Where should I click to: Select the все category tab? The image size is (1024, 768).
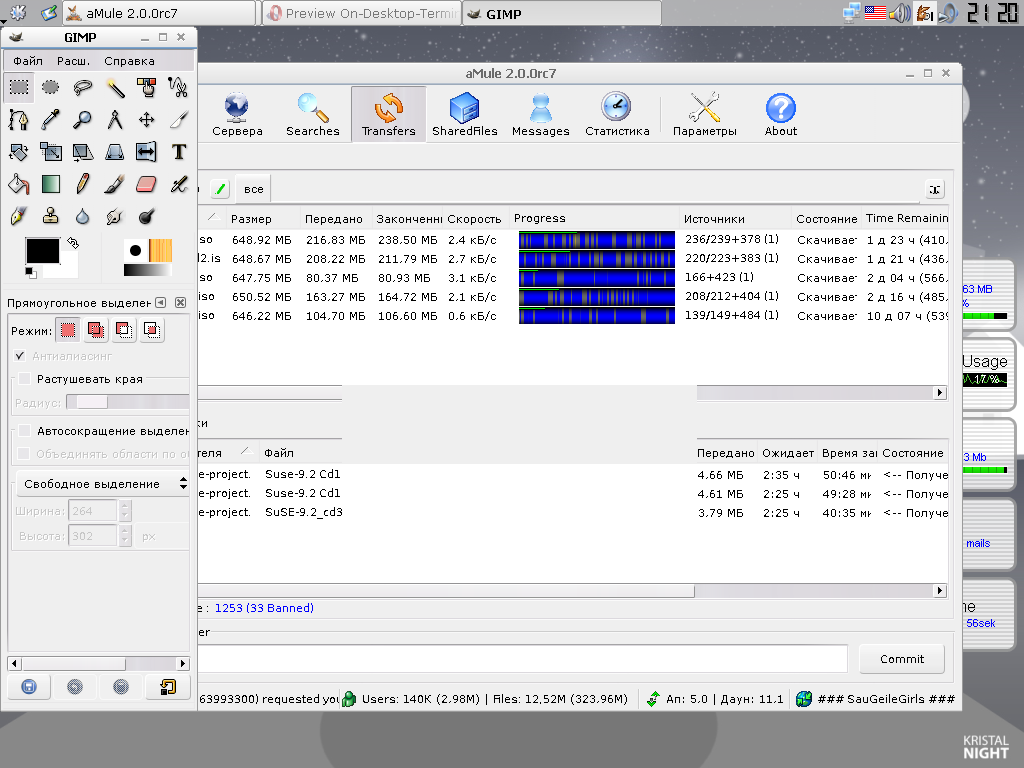tap(253, 189)
